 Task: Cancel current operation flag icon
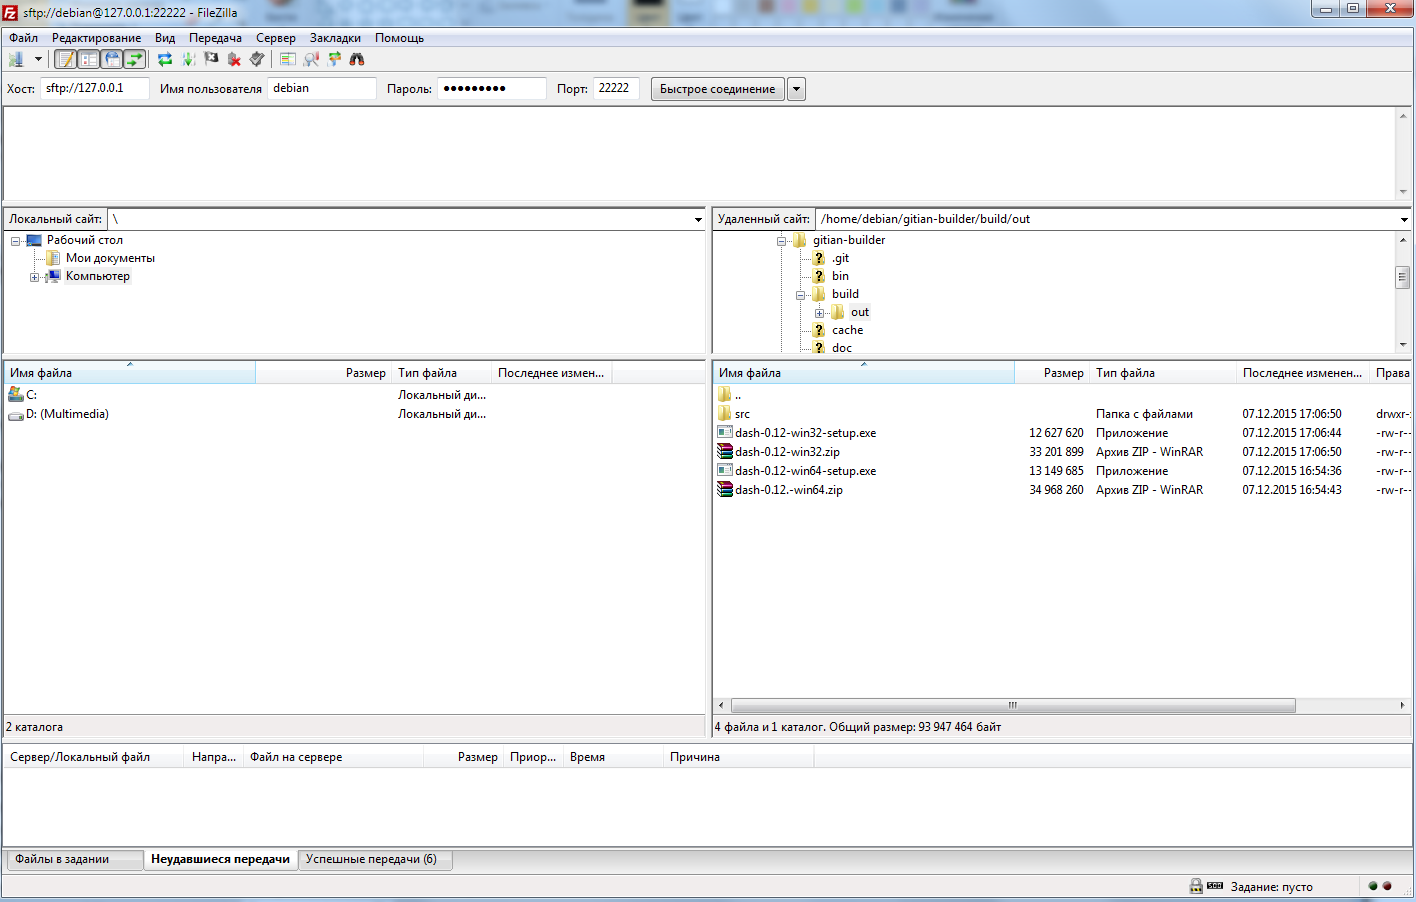coord(211,59)
